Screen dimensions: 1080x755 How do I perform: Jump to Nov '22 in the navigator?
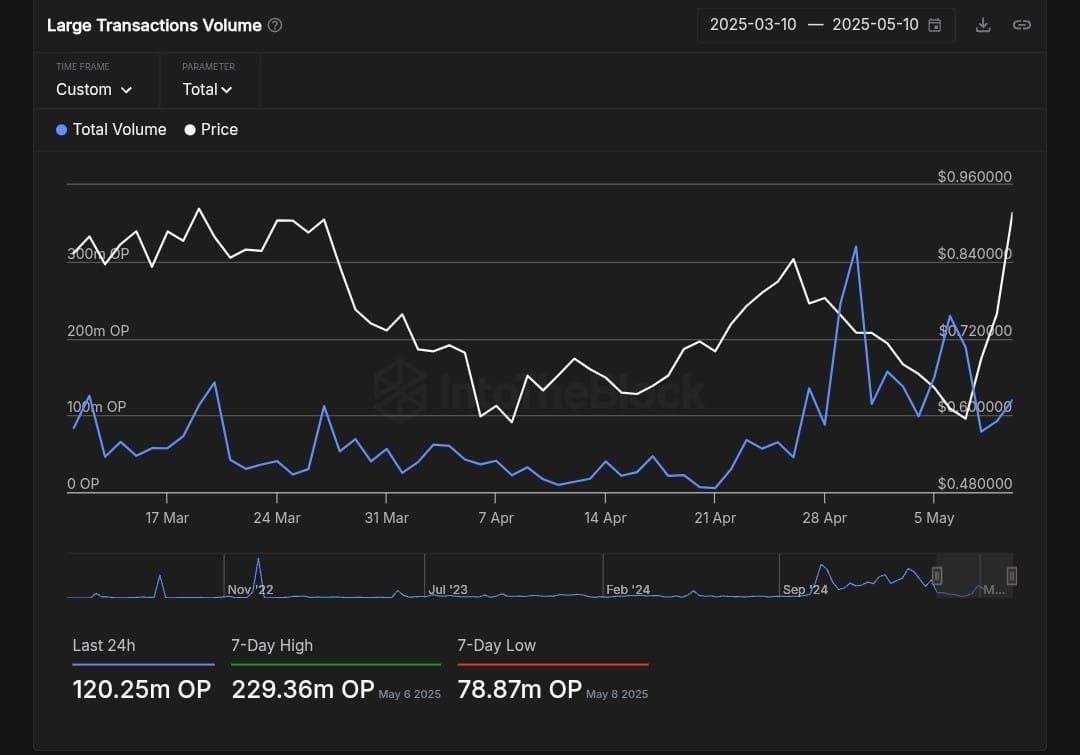[250, 590]
